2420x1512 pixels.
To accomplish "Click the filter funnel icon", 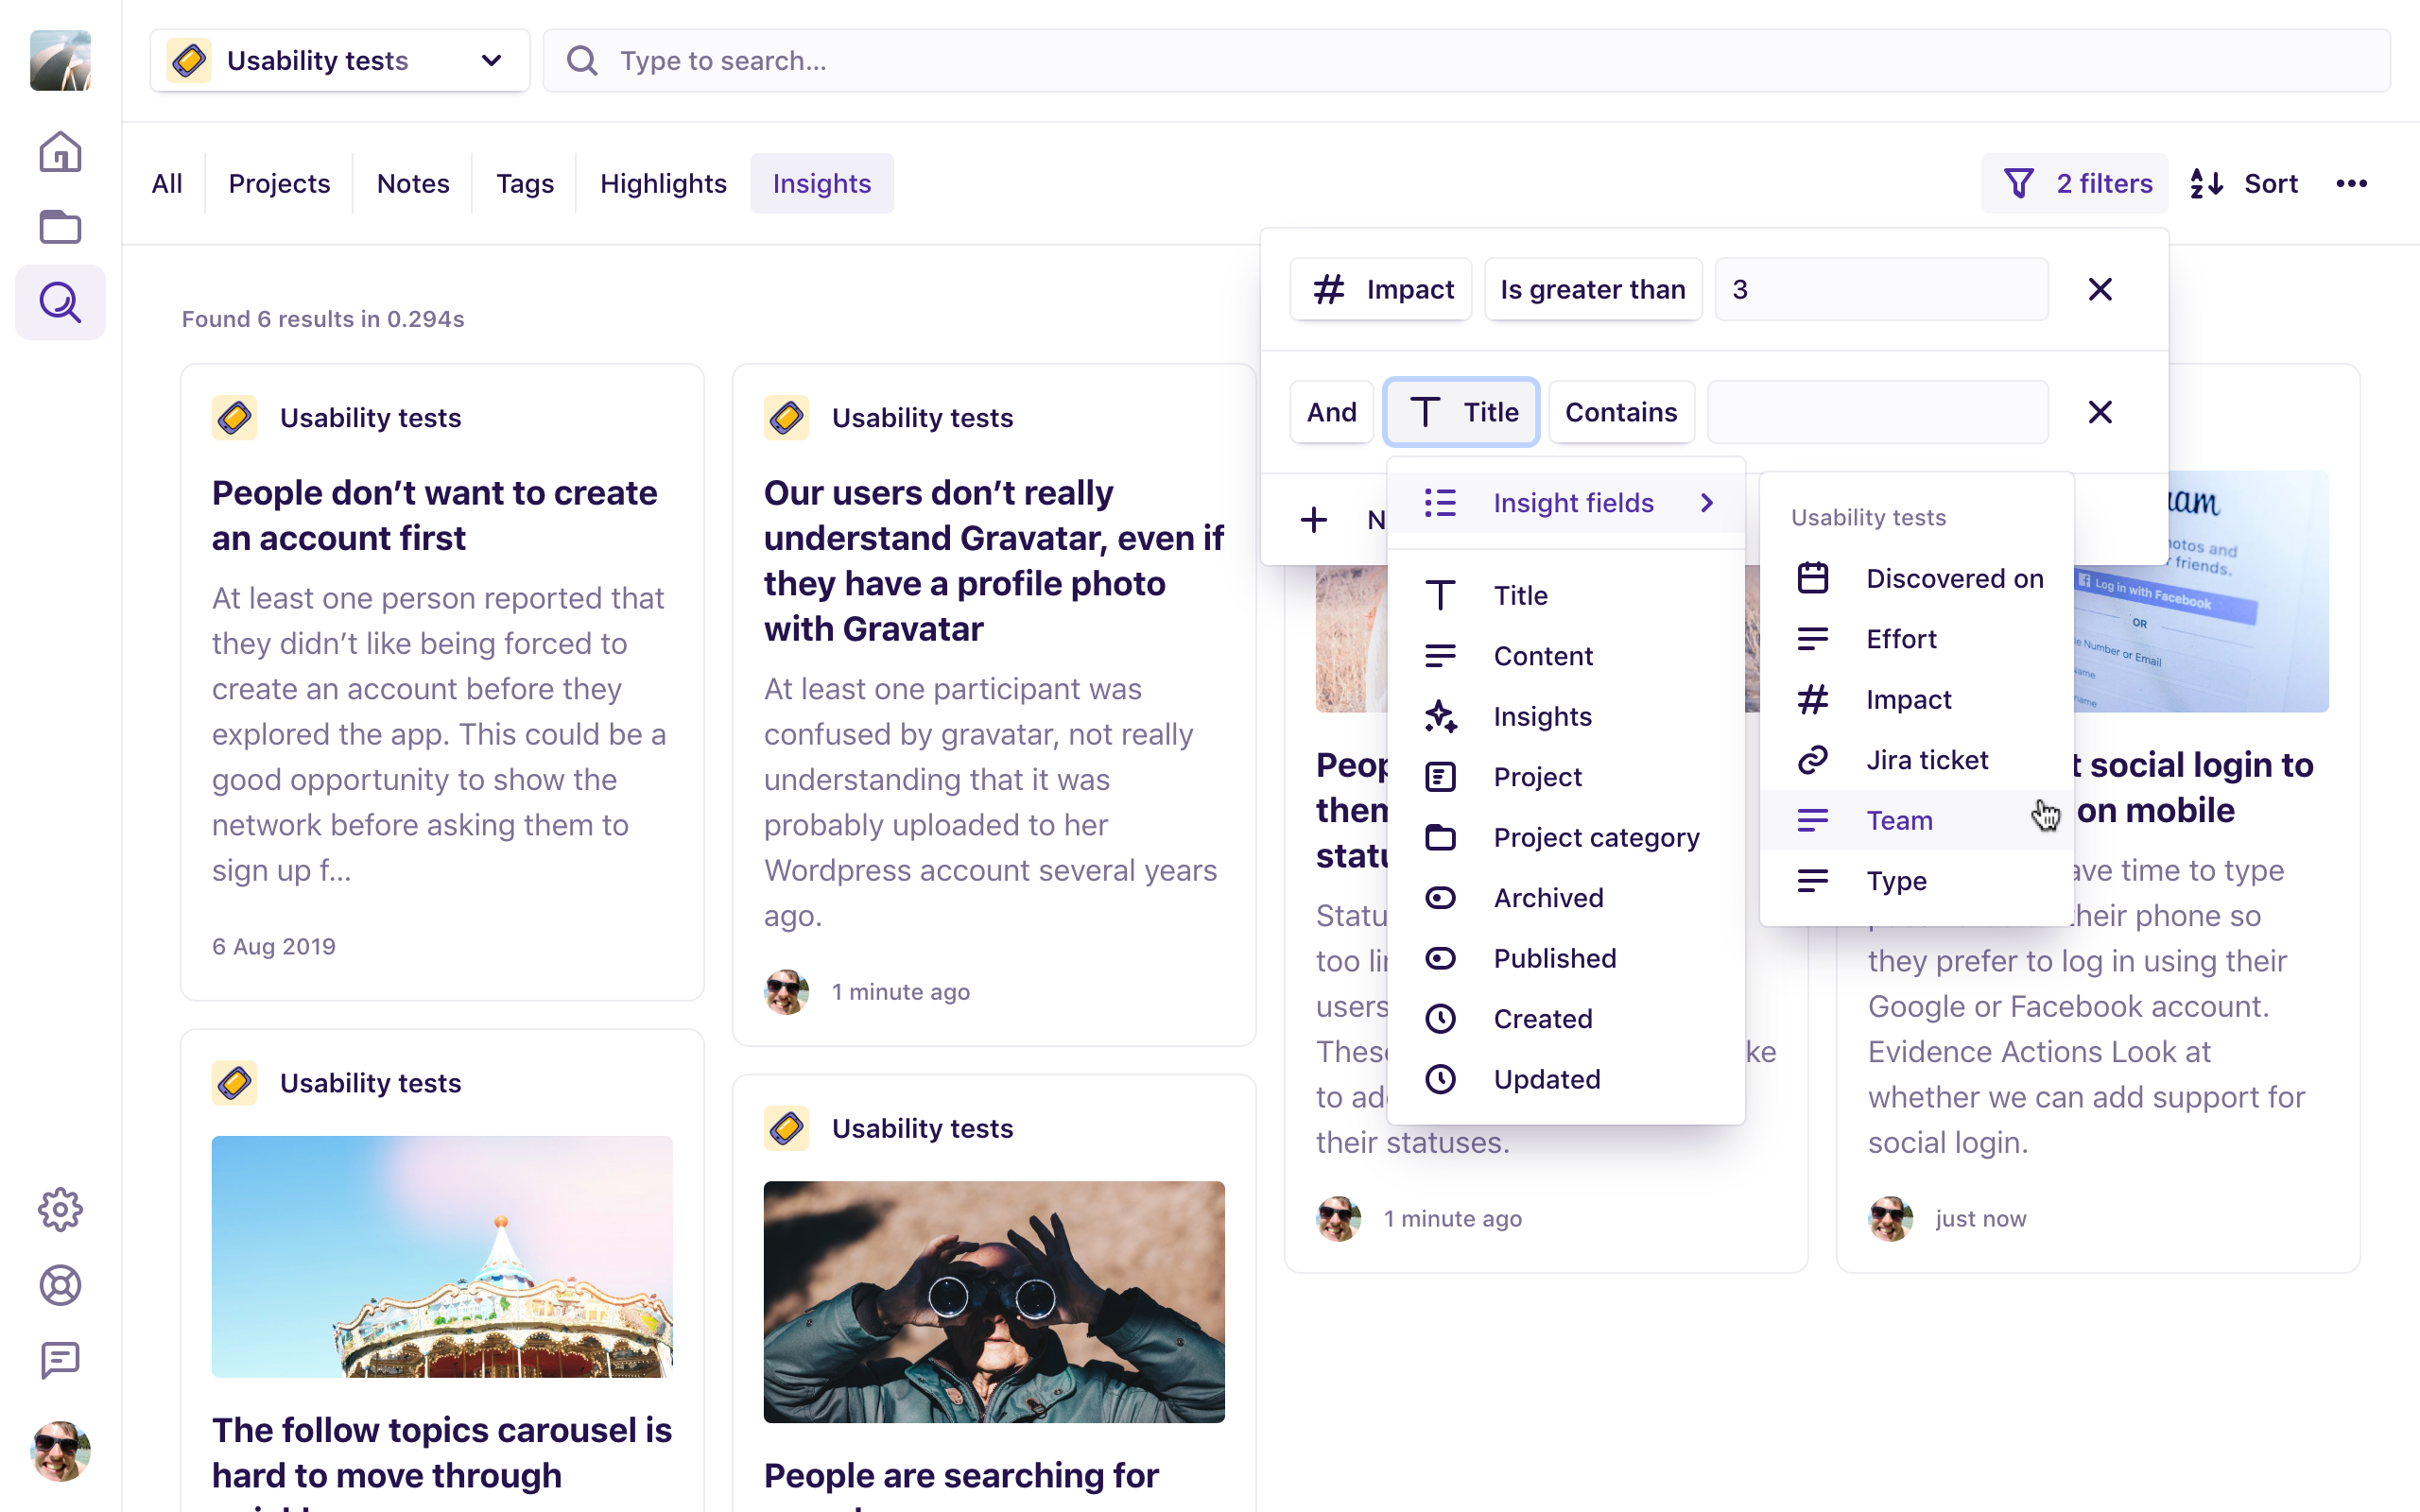I will pos(2019,183).
